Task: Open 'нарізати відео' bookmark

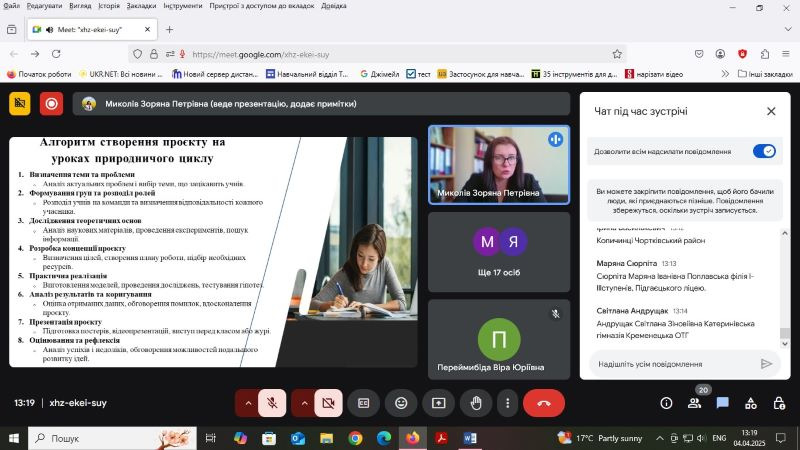Action: pyautogui.click(x=654, y=74)
